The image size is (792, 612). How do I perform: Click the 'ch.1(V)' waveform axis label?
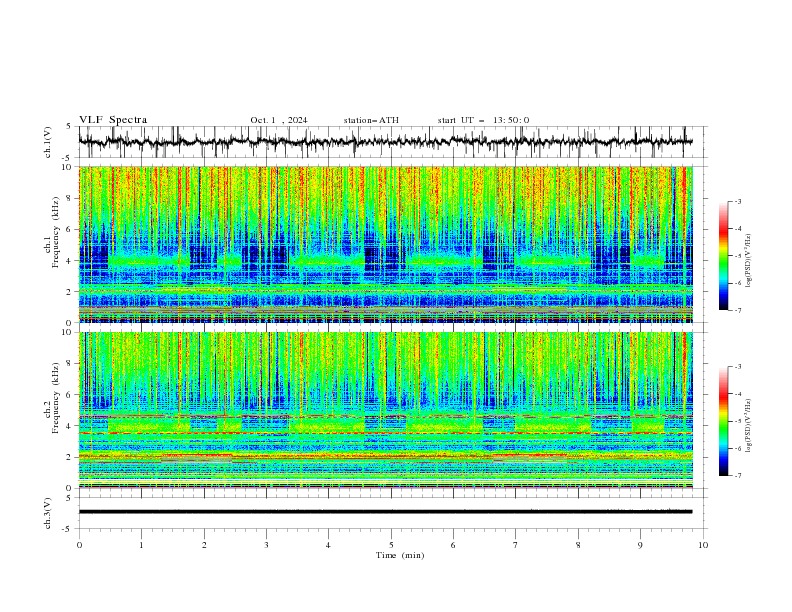tap(48, 142)
